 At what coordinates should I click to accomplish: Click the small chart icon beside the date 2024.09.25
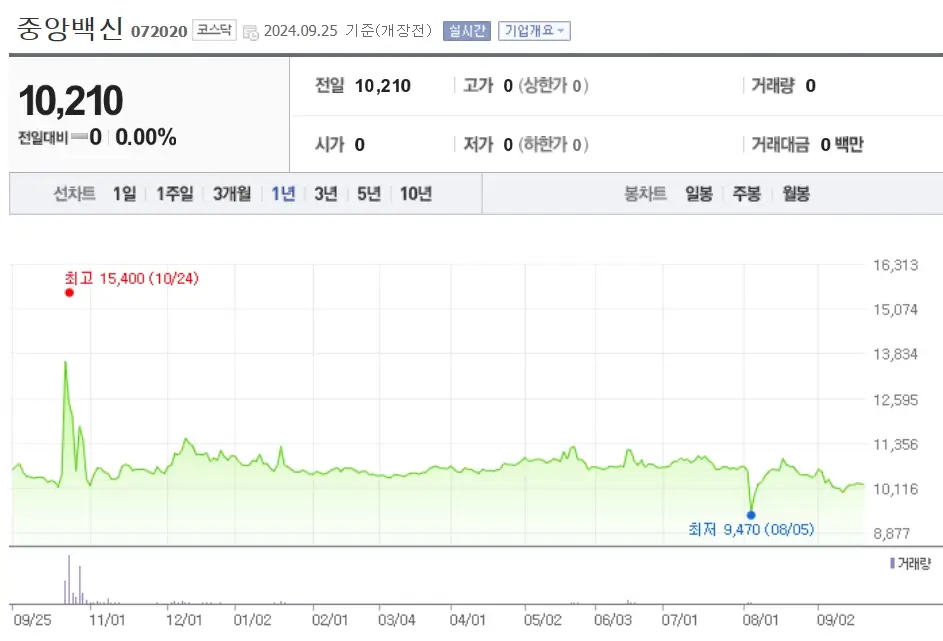(x=252, y=30)
